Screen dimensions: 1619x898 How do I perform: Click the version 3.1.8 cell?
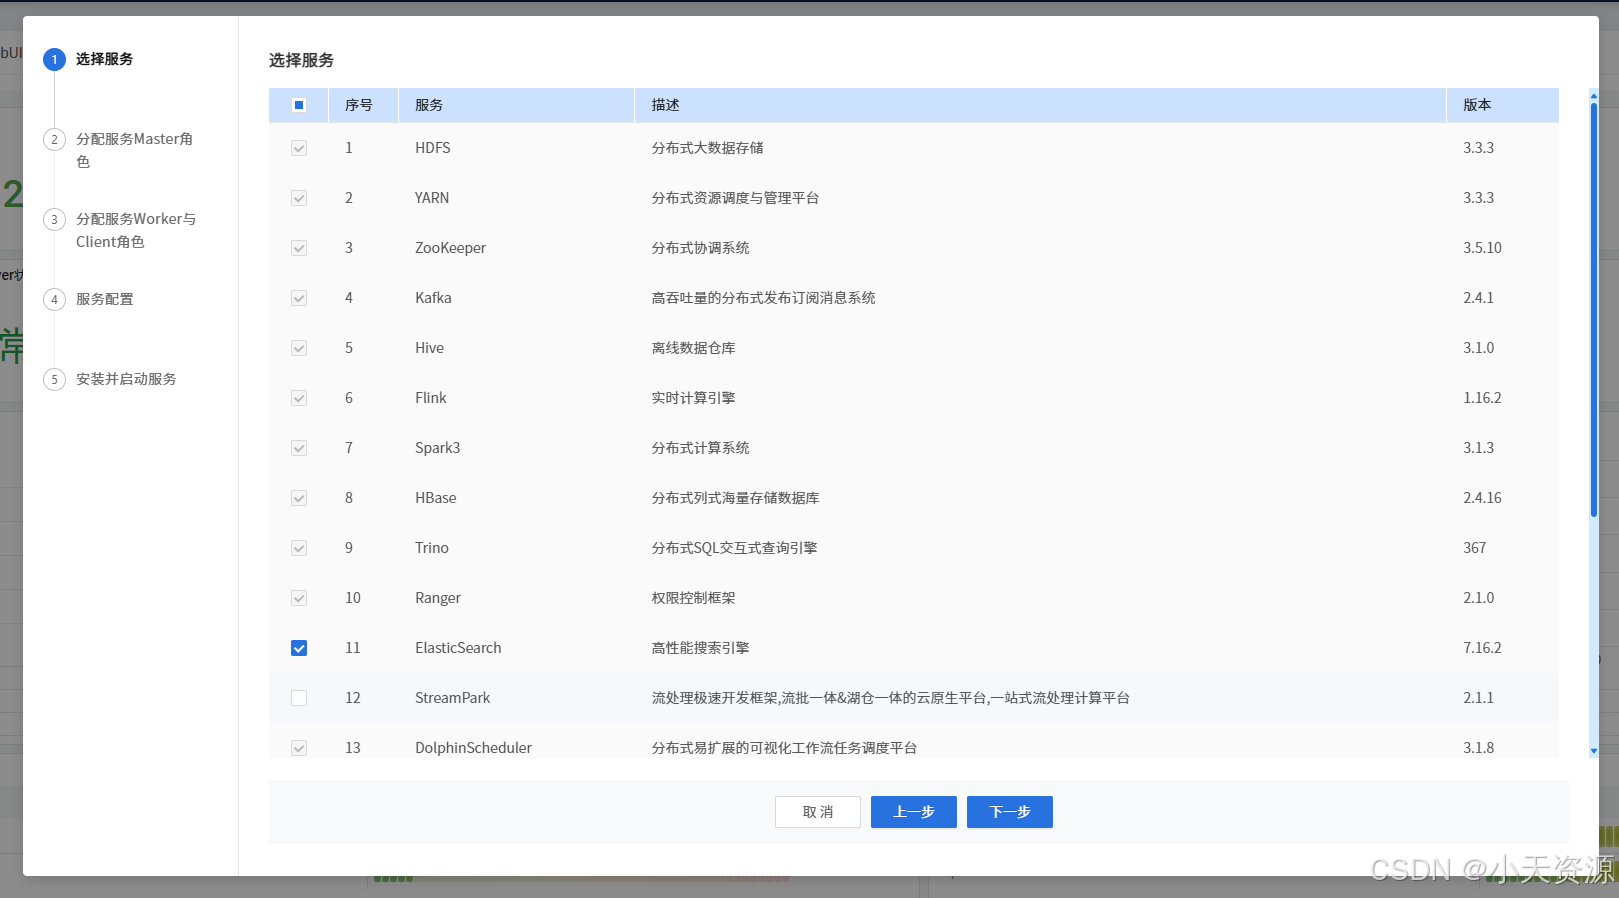1479,748
